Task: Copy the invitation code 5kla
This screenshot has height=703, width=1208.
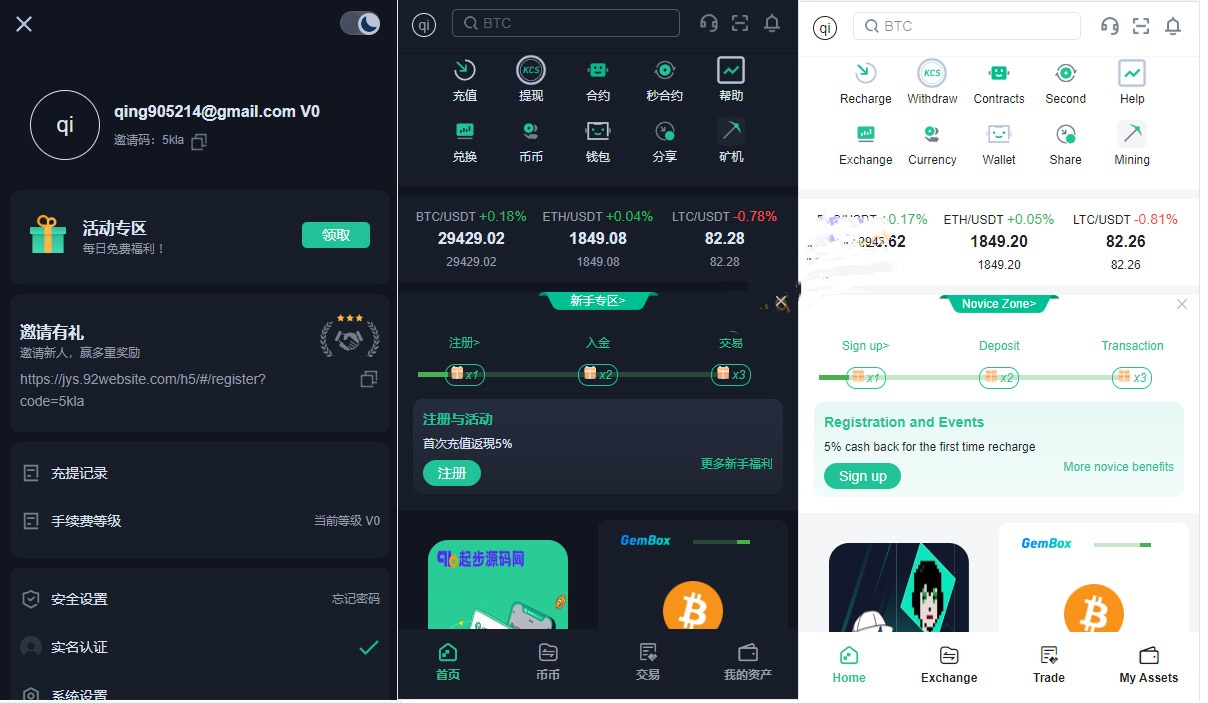Action: (199, 141)
